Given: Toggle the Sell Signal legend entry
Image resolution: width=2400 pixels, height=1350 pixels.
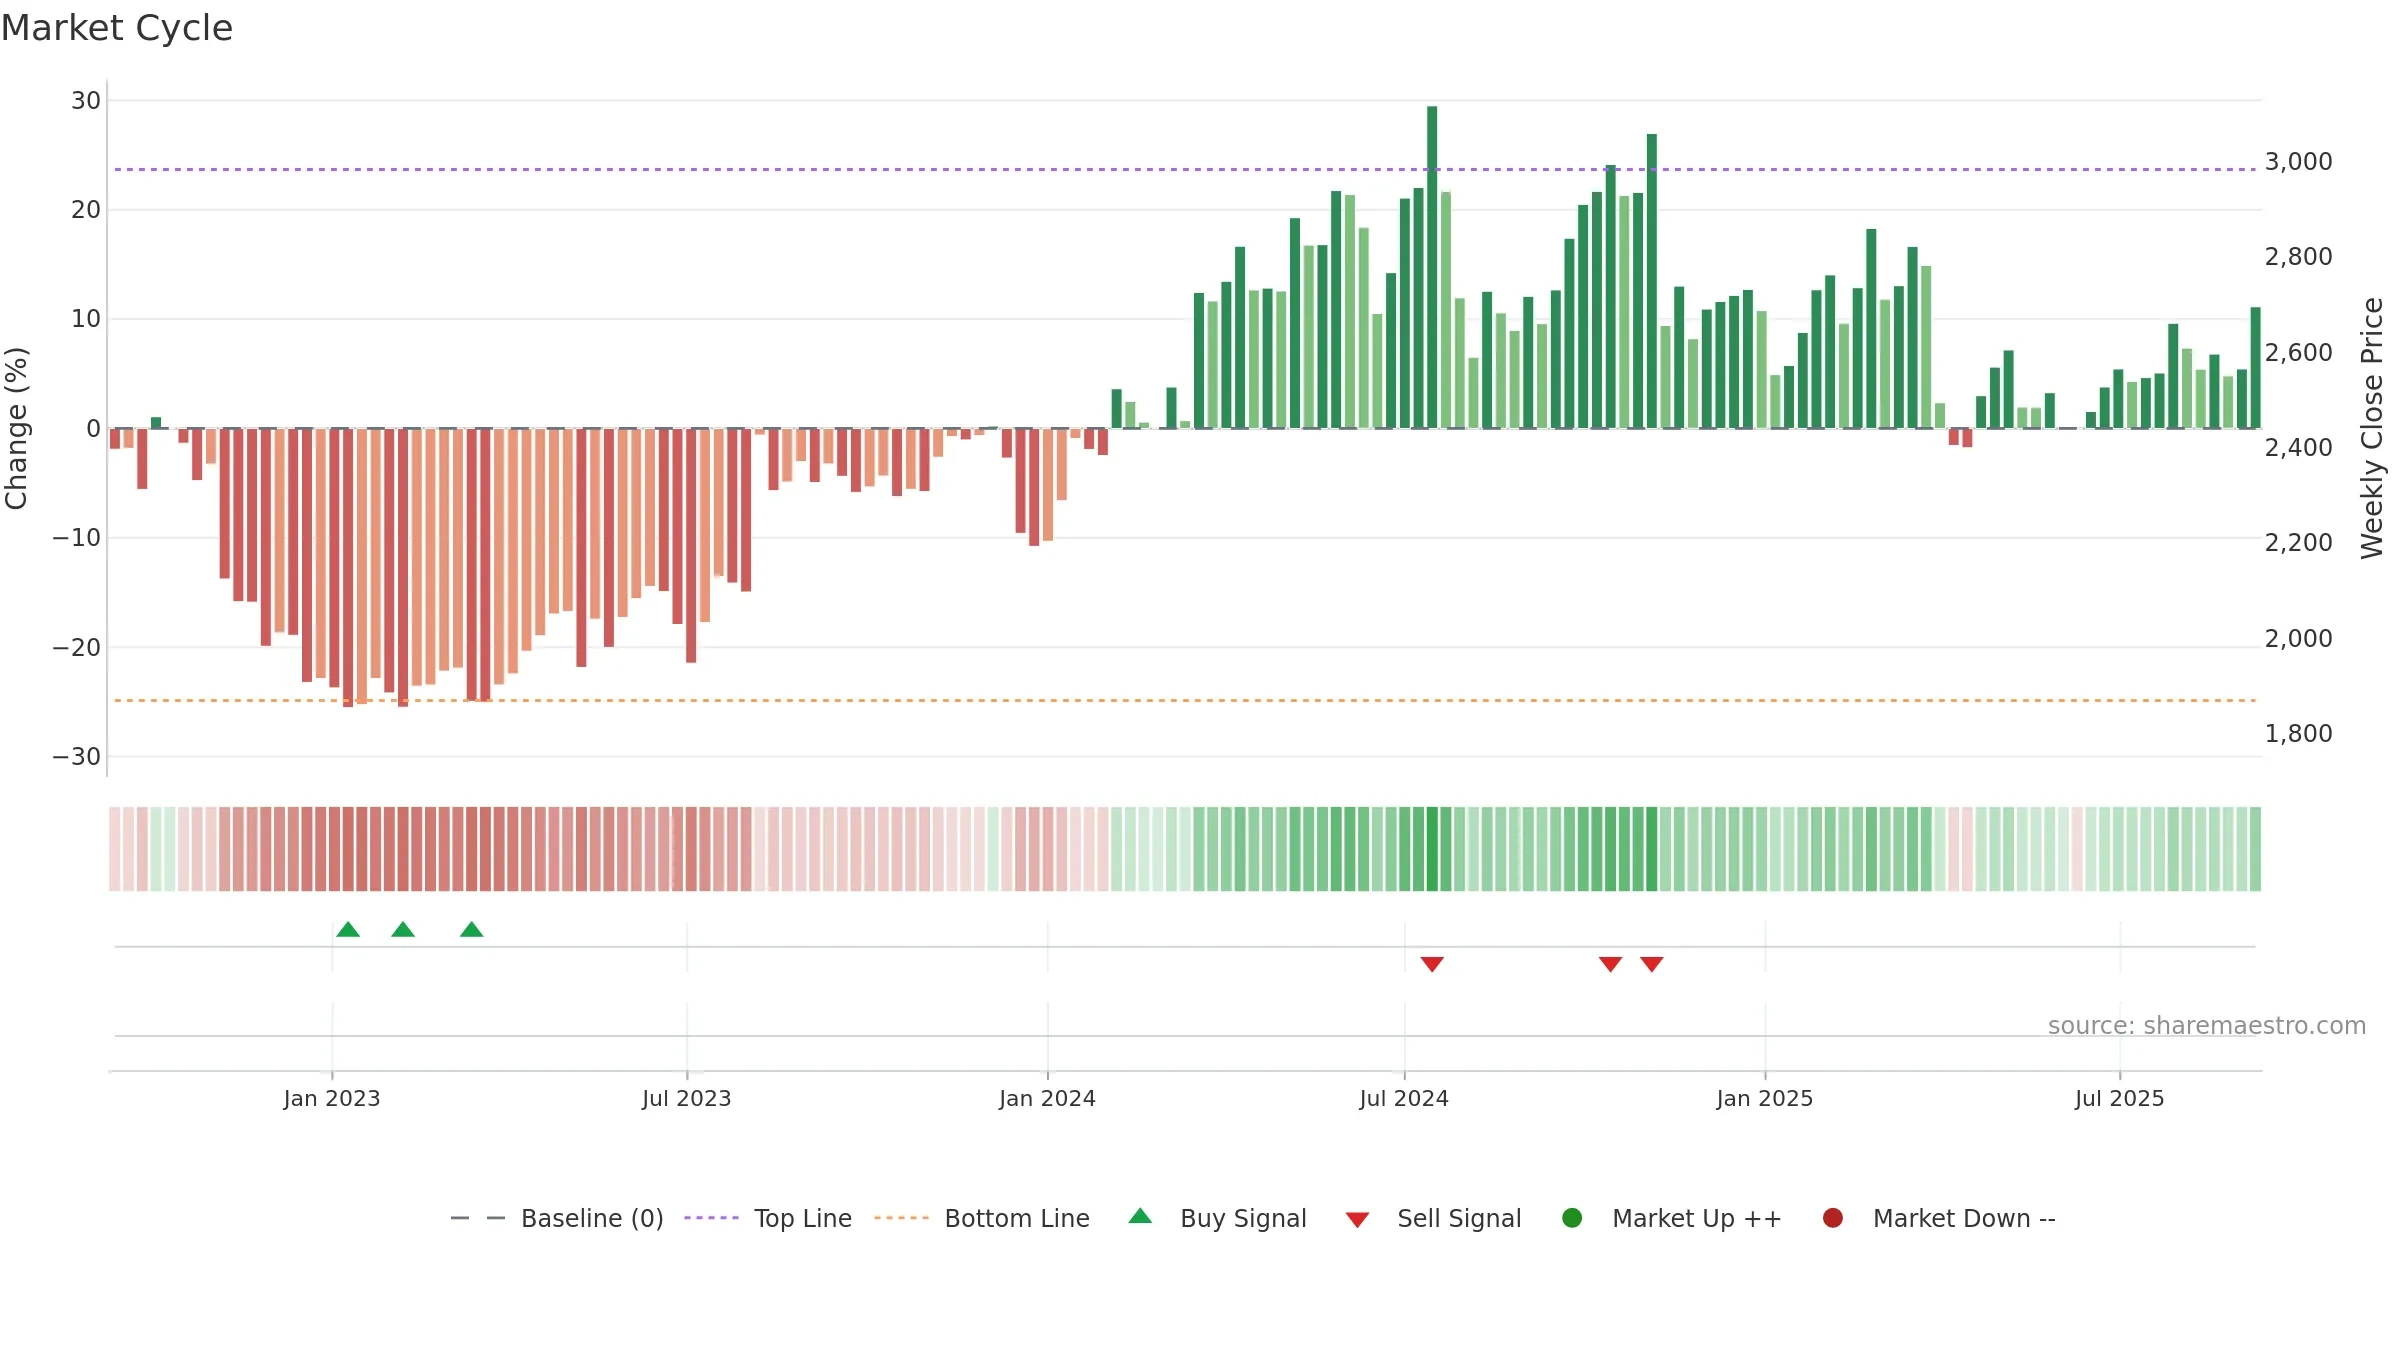Looking at the screenshot, I should [x=1433, y=1218].
